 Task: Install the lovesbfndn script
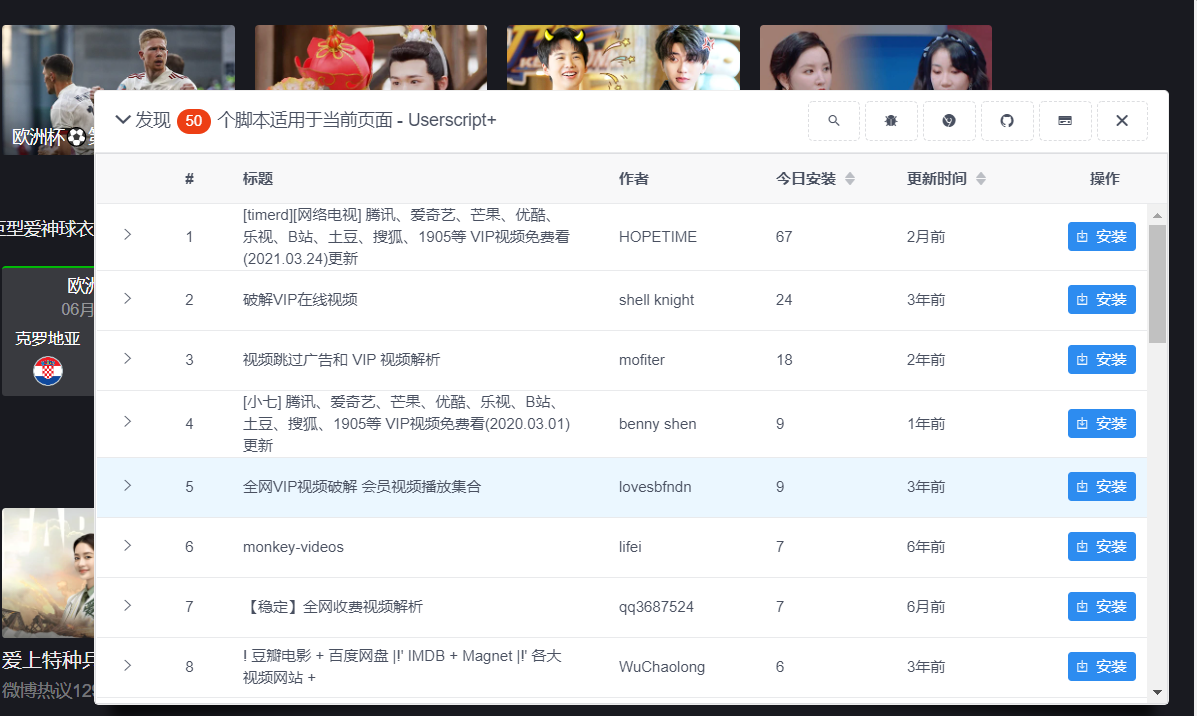(x=1102, y=486)
